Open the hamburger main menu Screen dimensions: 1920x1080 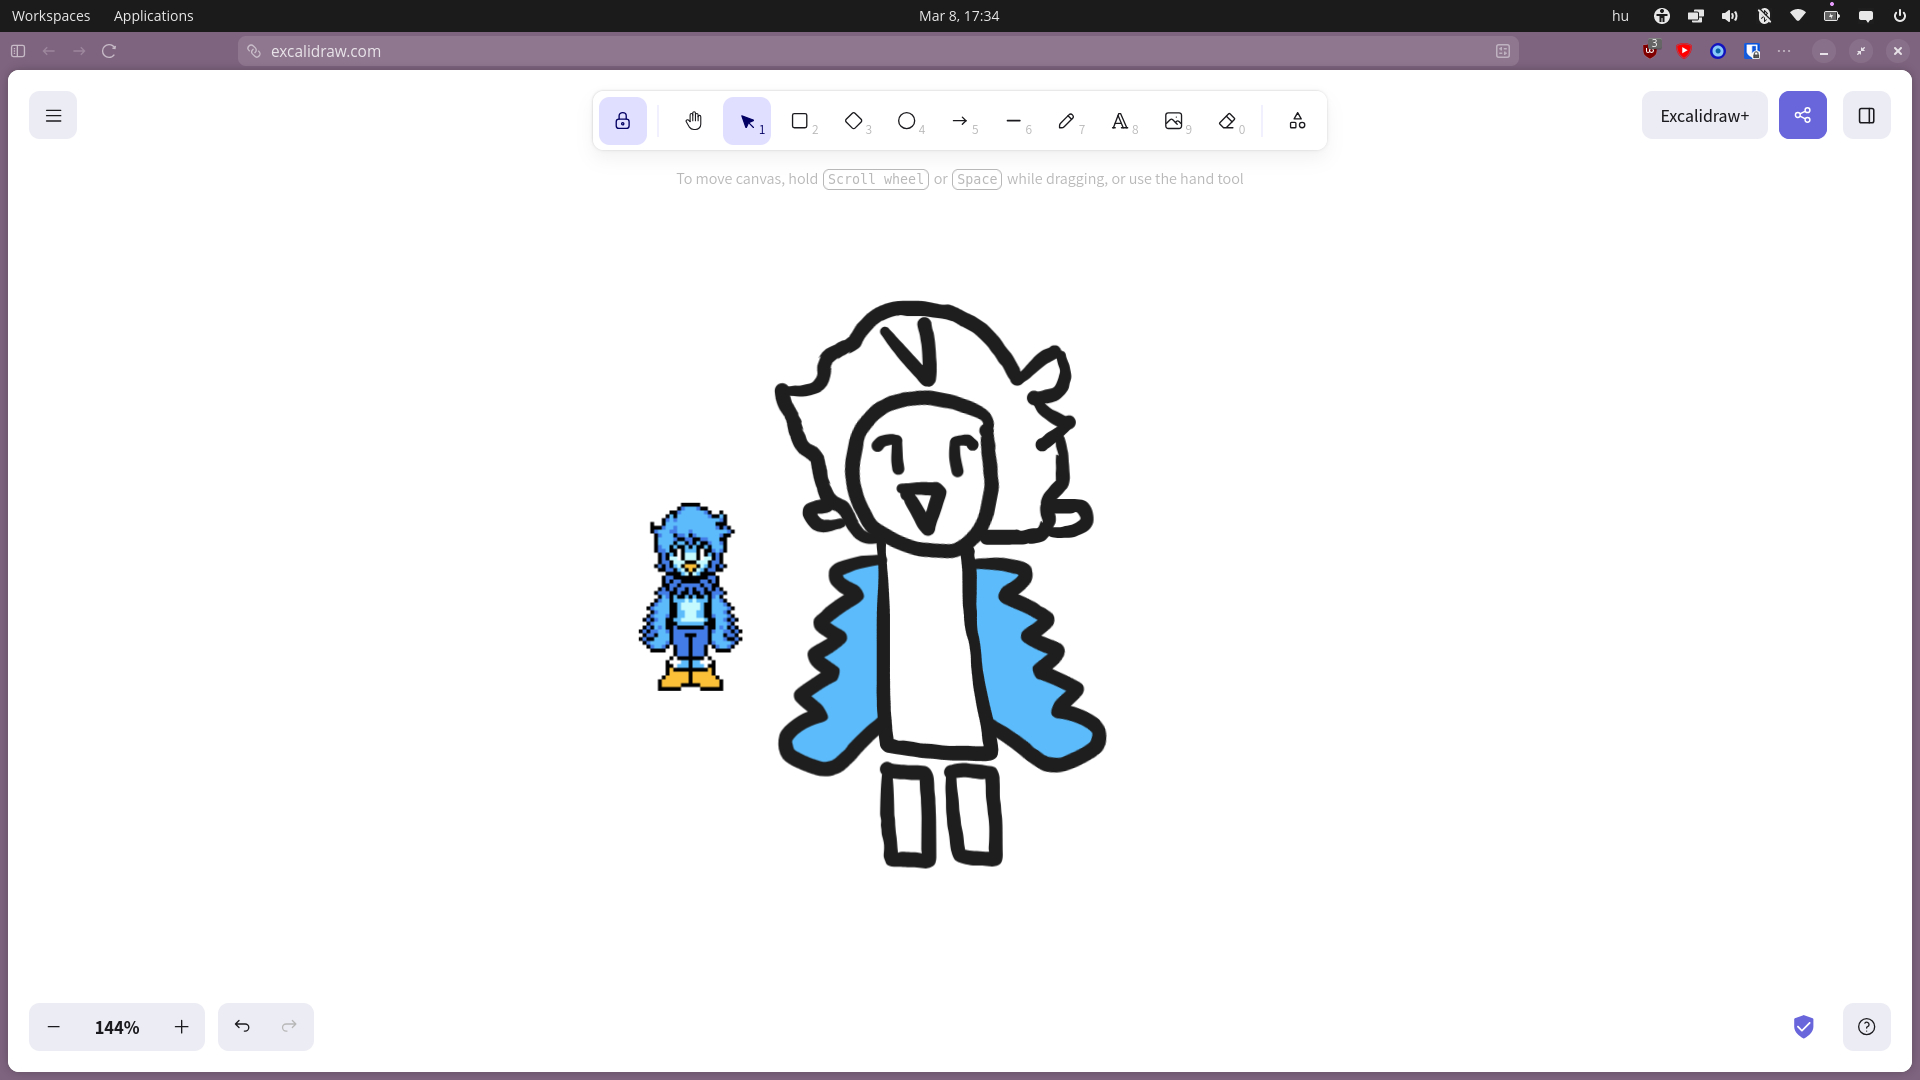(53, 116)
